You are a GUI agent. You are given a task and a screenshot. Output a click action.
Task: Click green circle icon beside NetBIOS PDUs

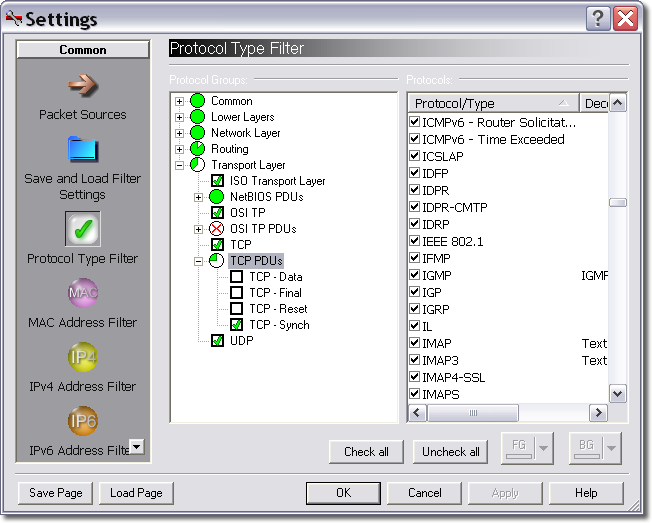click(216, 197)
